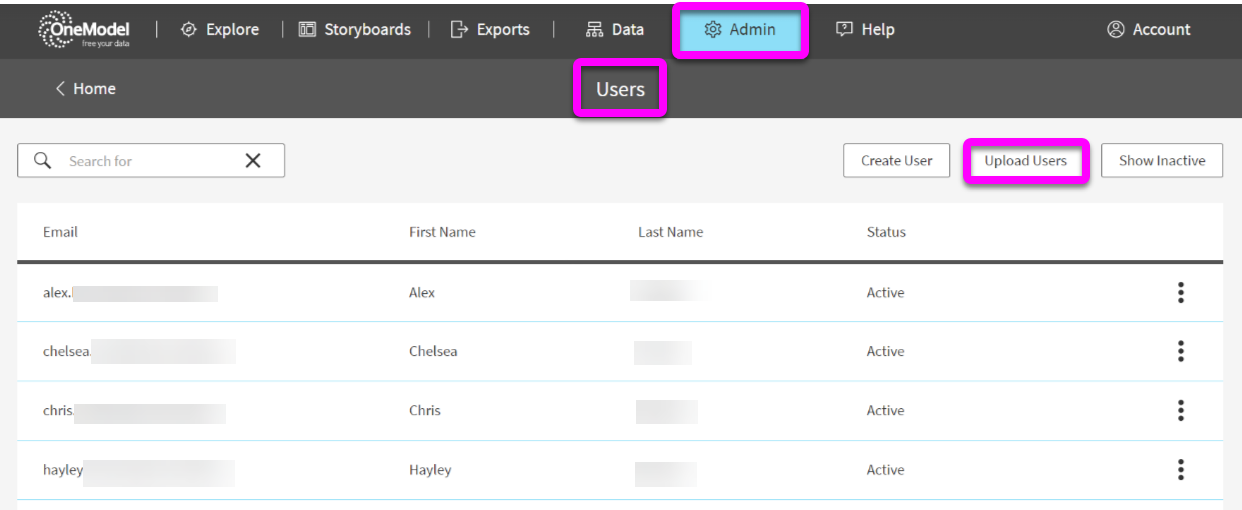
Task: Click the OneModel logo
Action: (x=84, y=30)
